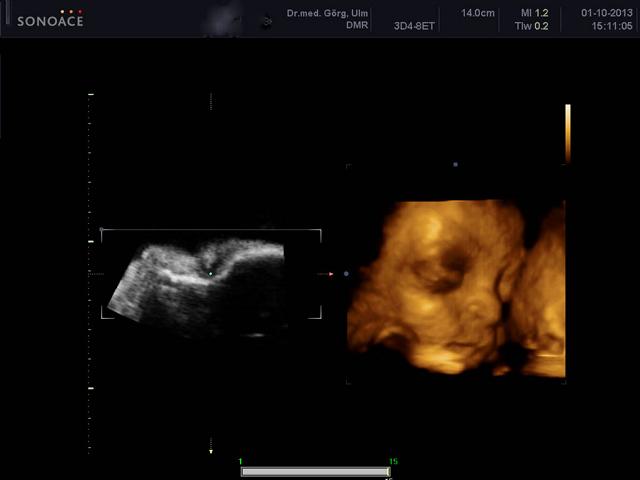Image resolution: width=640 pixels, height=480 pixels.
Task: Click the 'Dr.med. Görg, Ulm' text
Action: point(327,13)
